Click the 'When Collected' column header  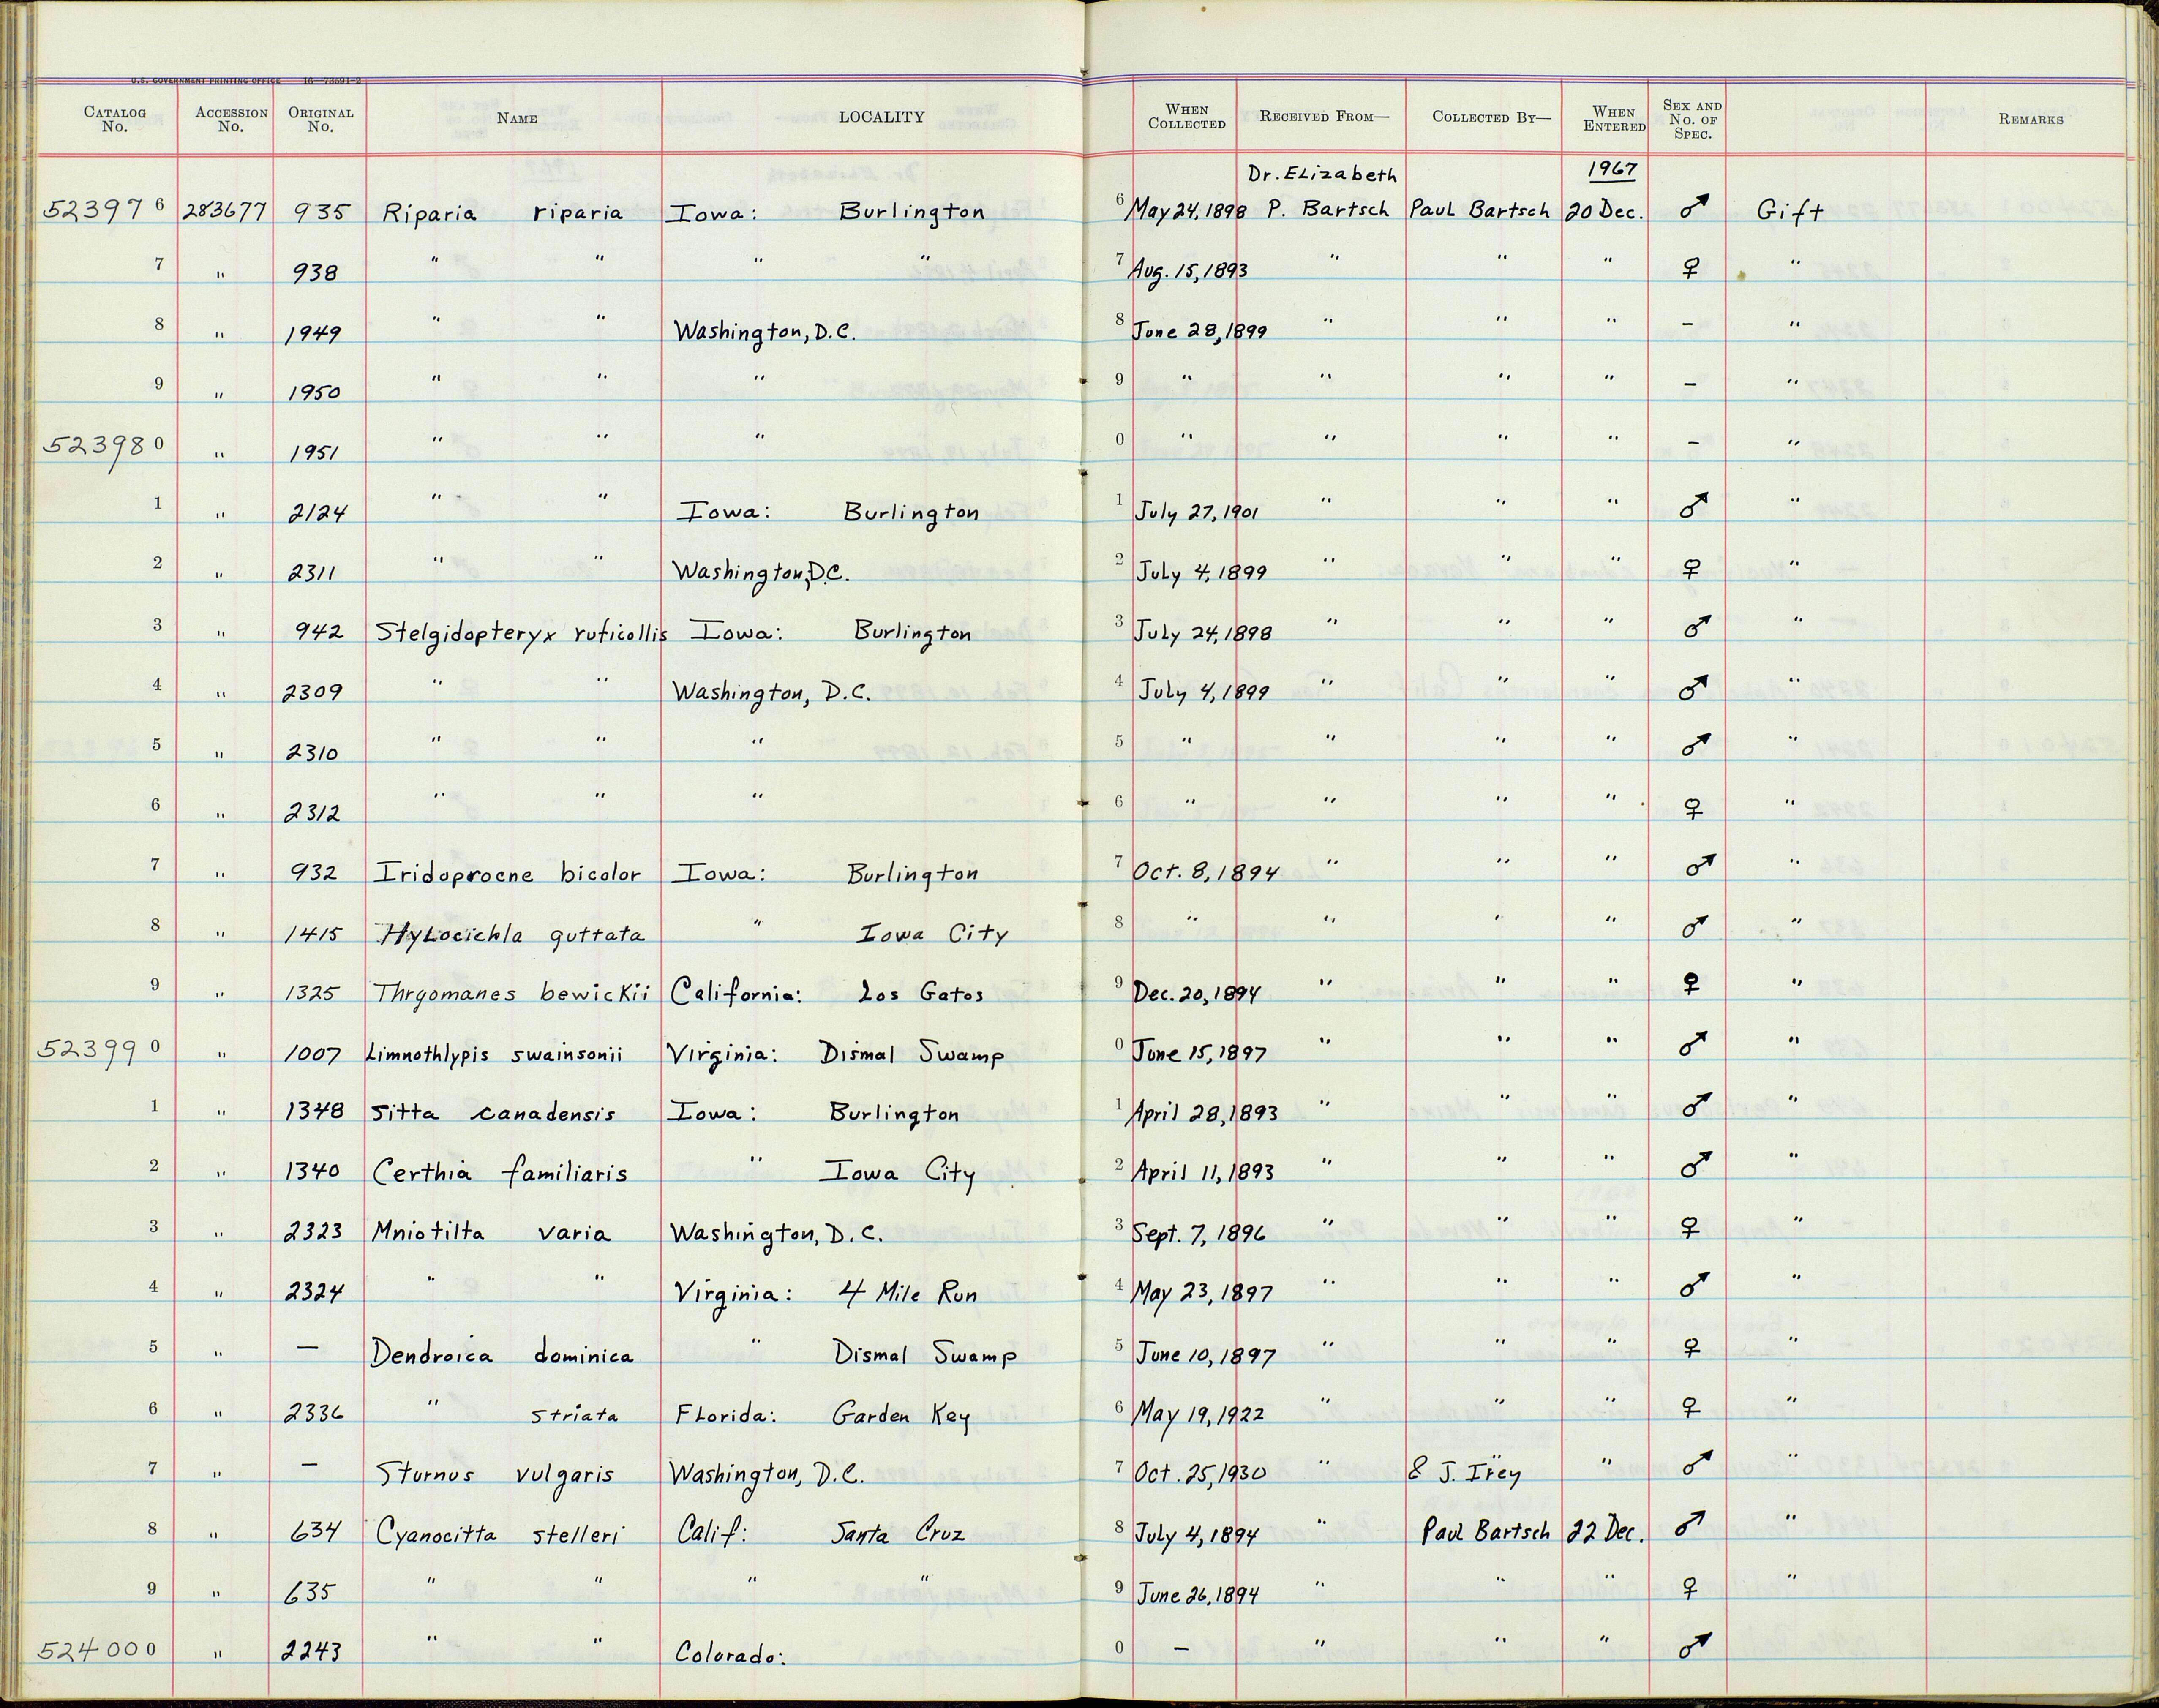(x=1186, y=117)
